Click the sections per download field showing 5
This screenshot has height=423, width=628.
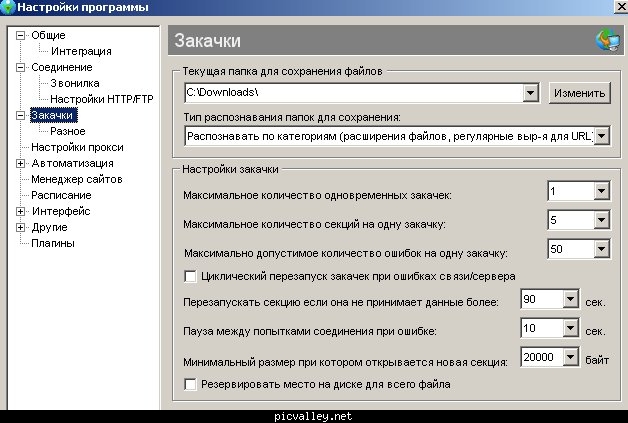coord(571,220)
